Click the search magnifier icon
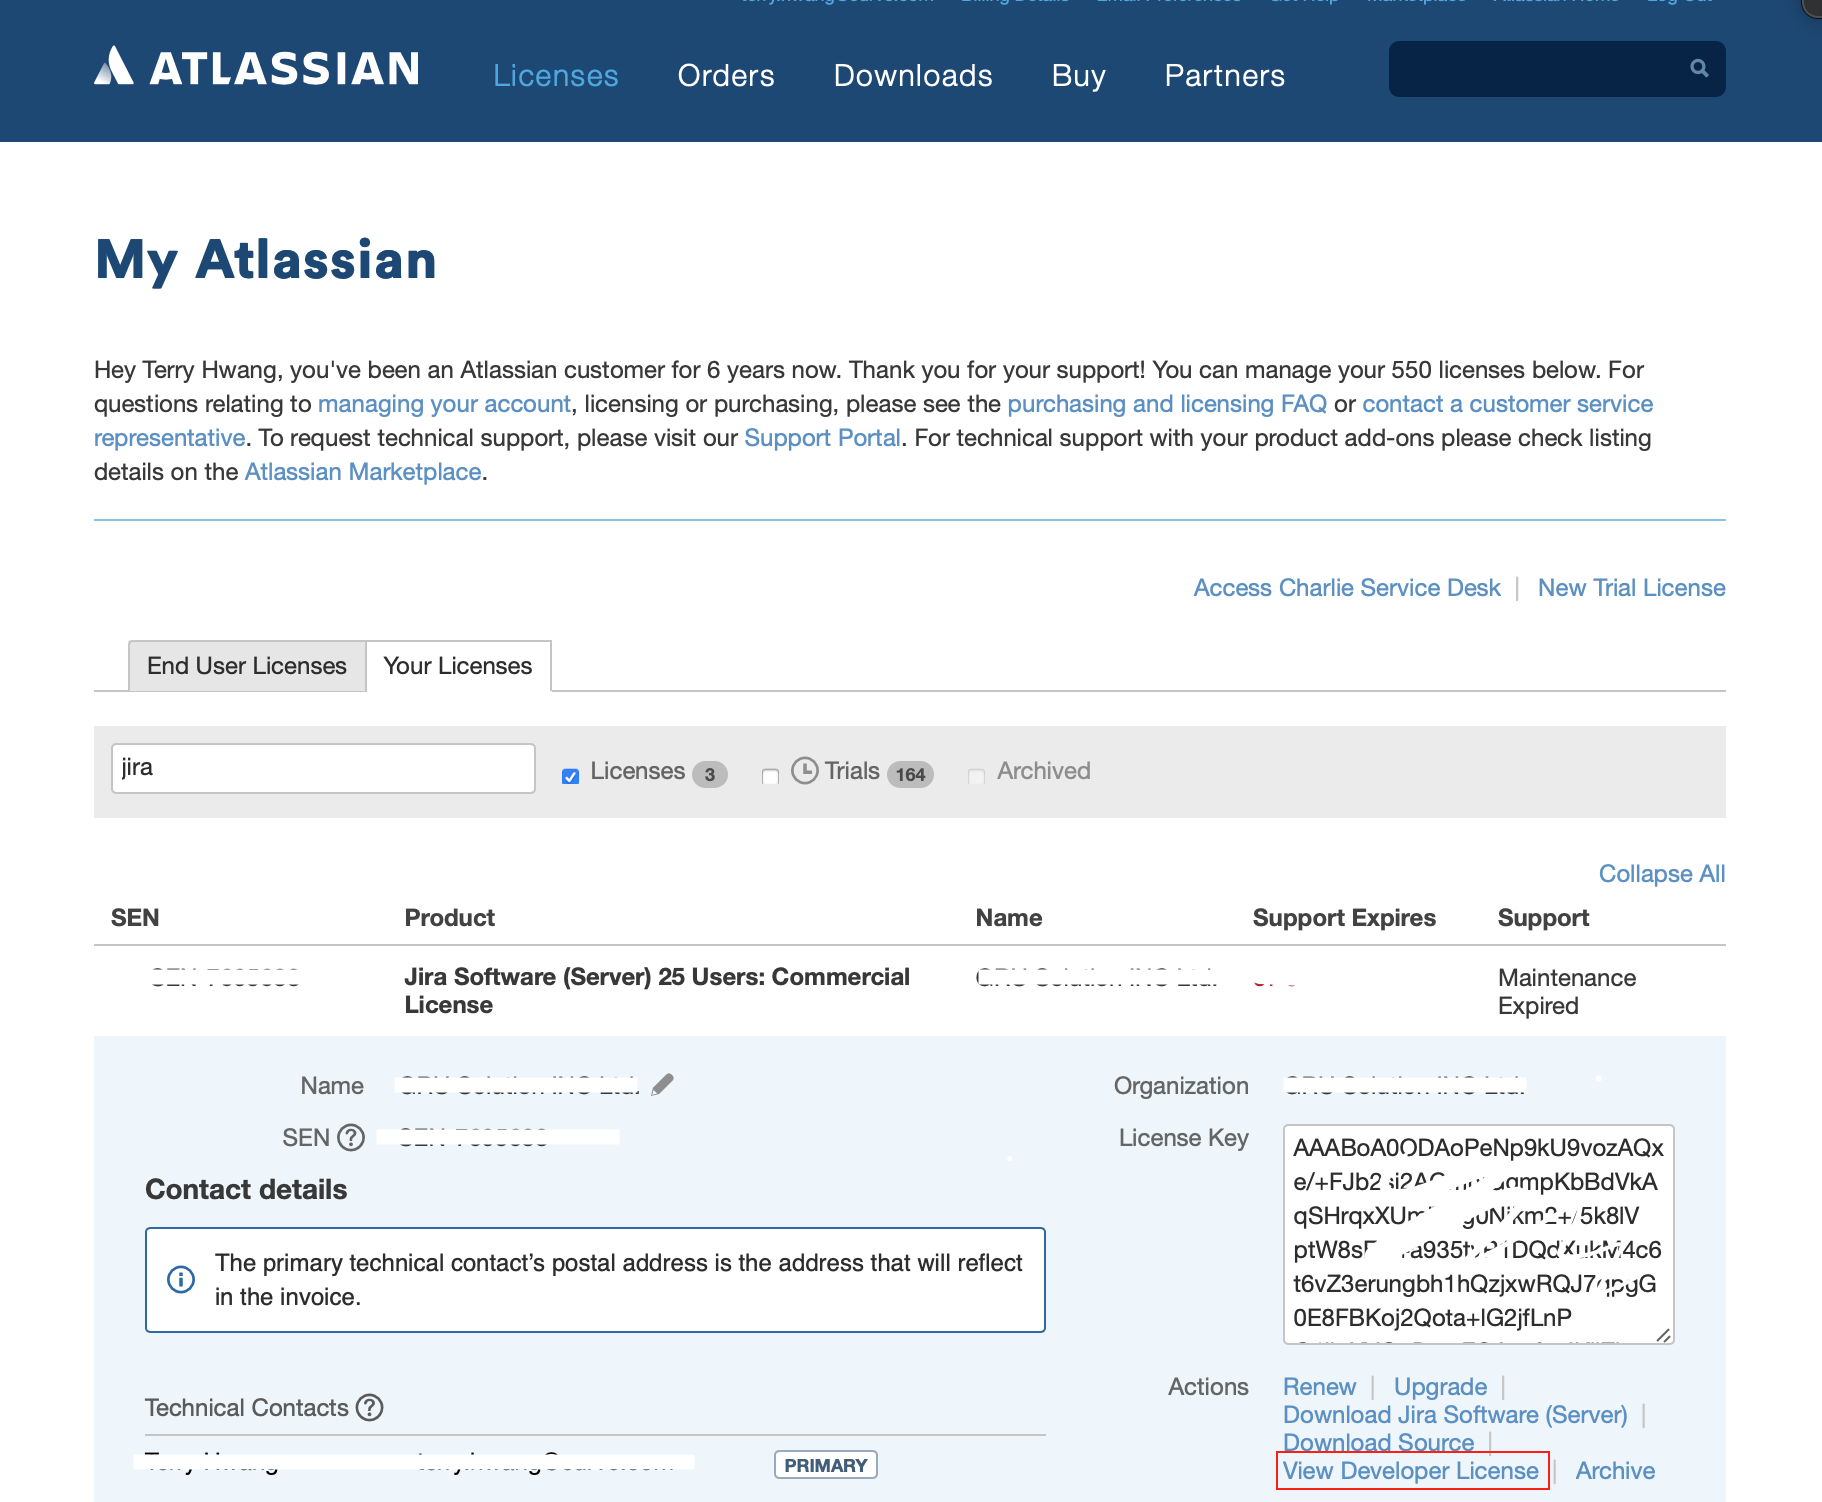This screenshot has width=1822, height=1502. pyautogui.click(x=1699, y=68)
